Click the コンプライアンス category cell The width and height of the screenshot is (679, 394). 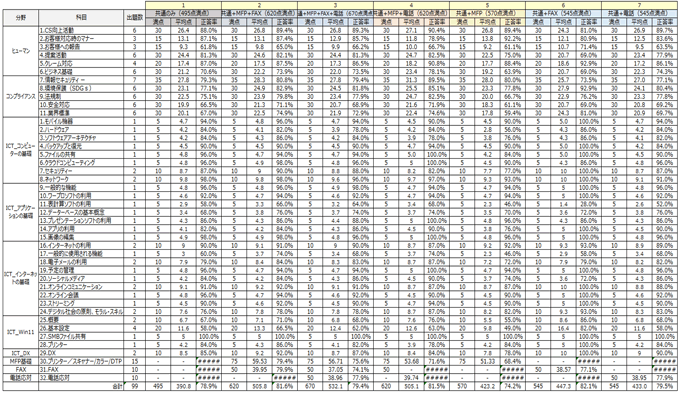pyautogui.click(x=21, y=97)
